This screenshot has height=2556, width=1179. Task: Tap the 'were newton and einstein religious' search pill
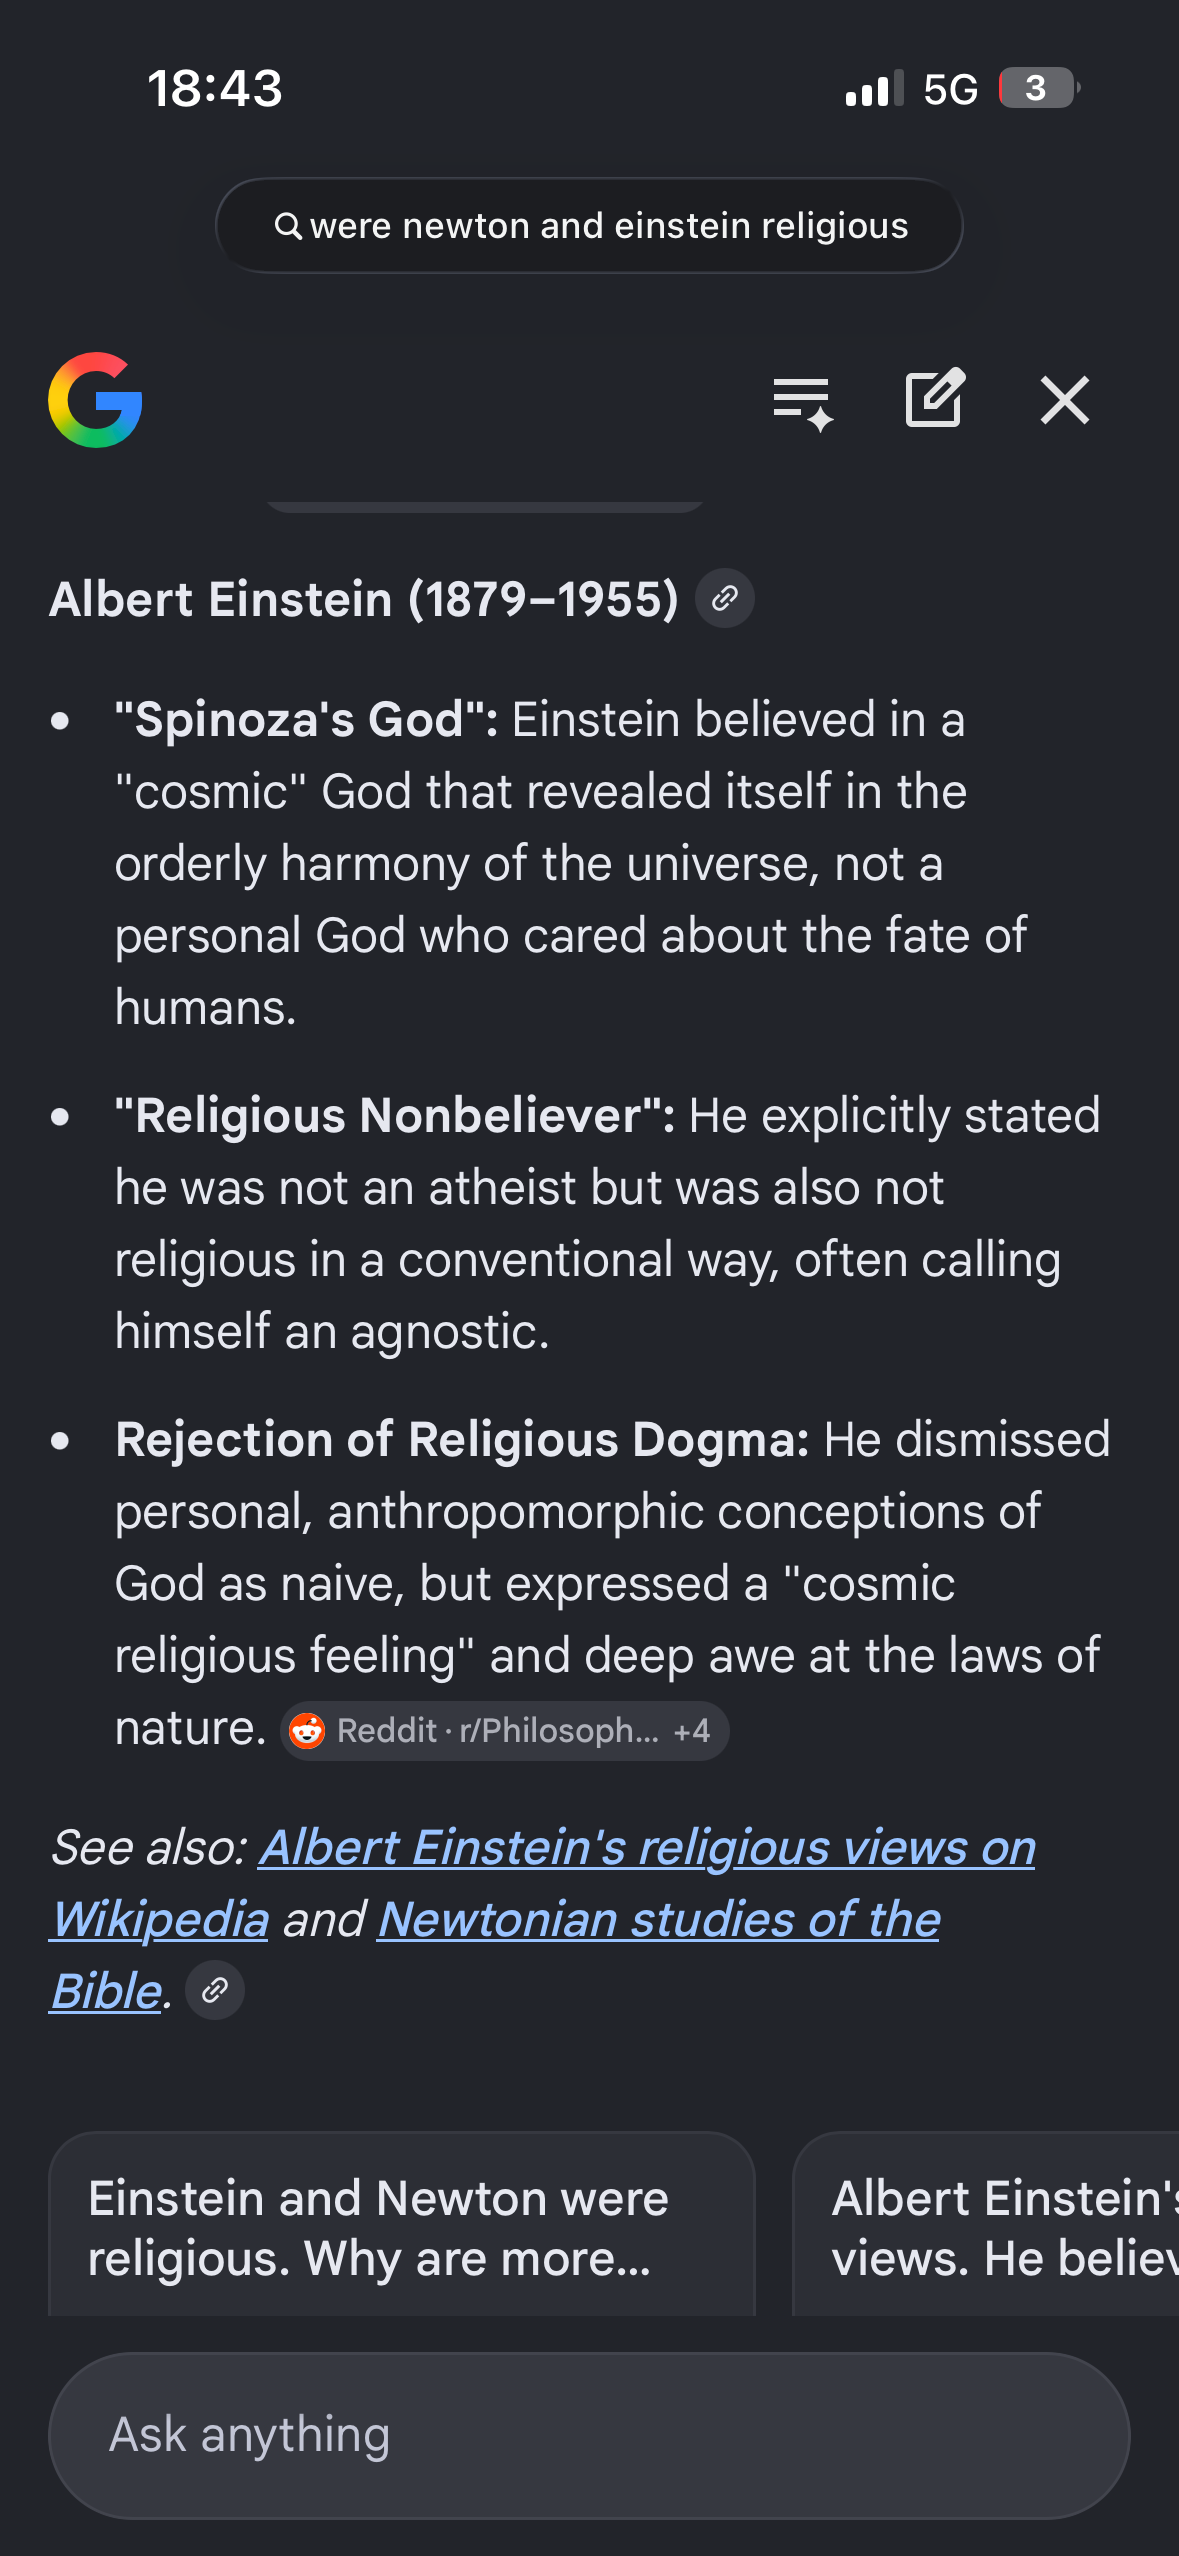click(x=589, y=226)
